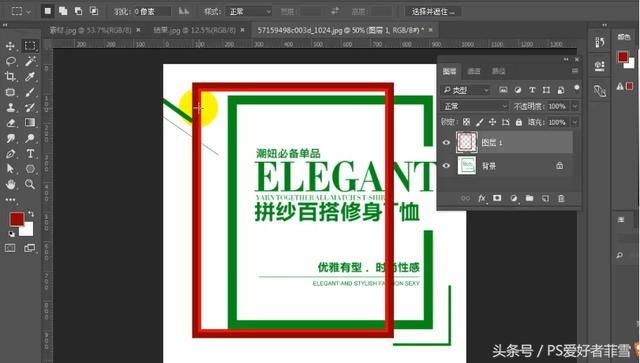Select the Hand tool
The height and width of the screenshot is (363, 640).
point(10,184)
